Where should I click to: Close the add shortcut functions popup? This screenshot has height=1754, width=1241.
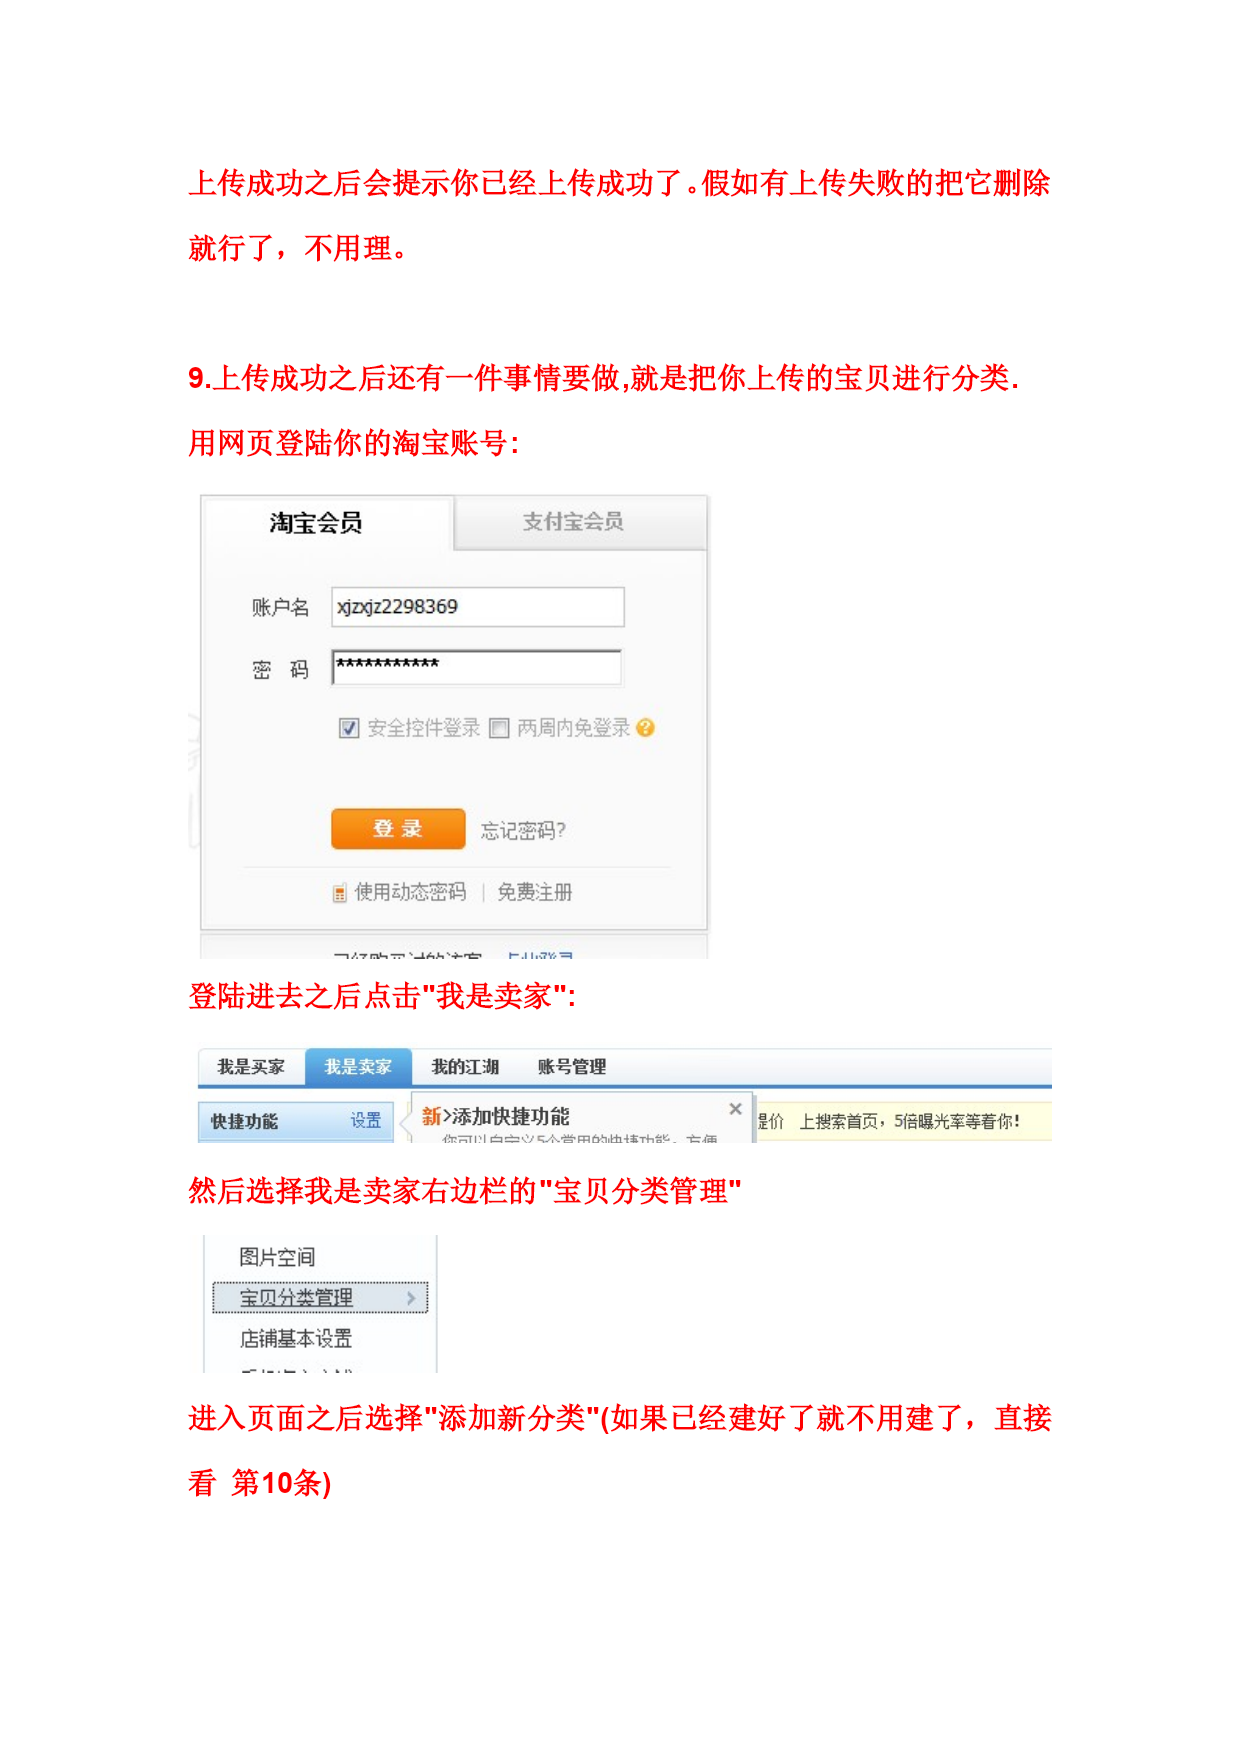coord(735,1108)
